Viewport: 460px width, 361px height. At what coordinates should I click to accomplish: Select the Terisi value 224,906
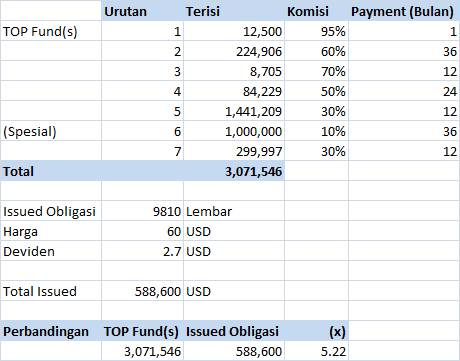[234, 51]
